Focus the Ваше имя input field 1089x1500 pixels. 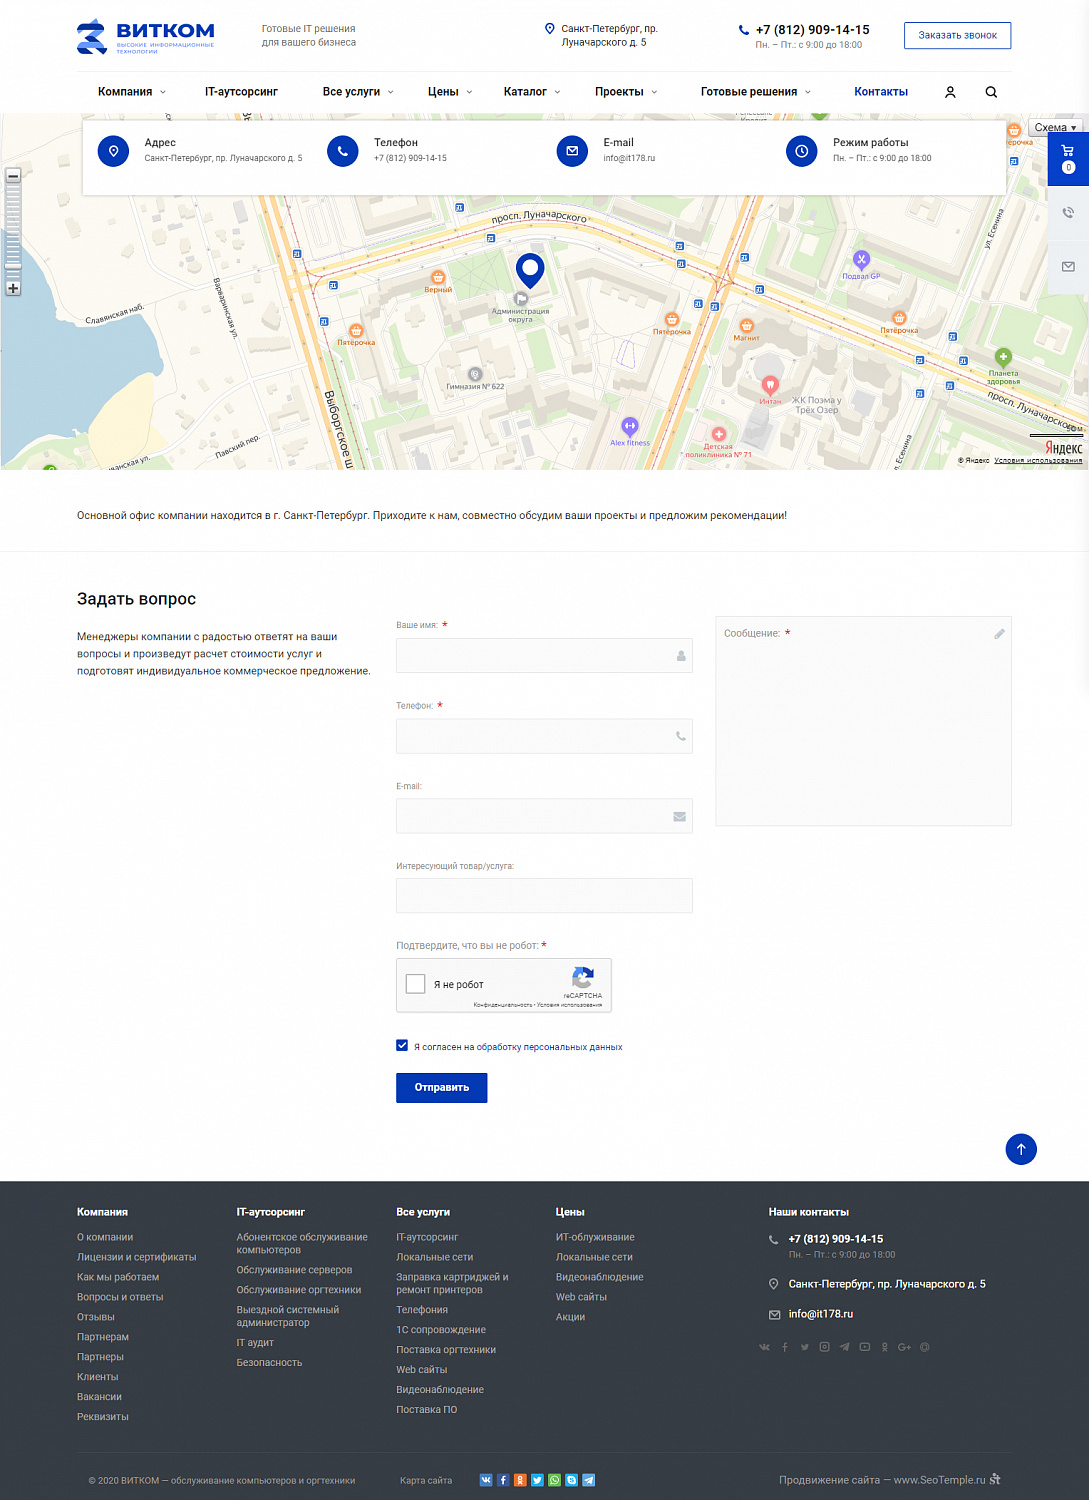544,655
